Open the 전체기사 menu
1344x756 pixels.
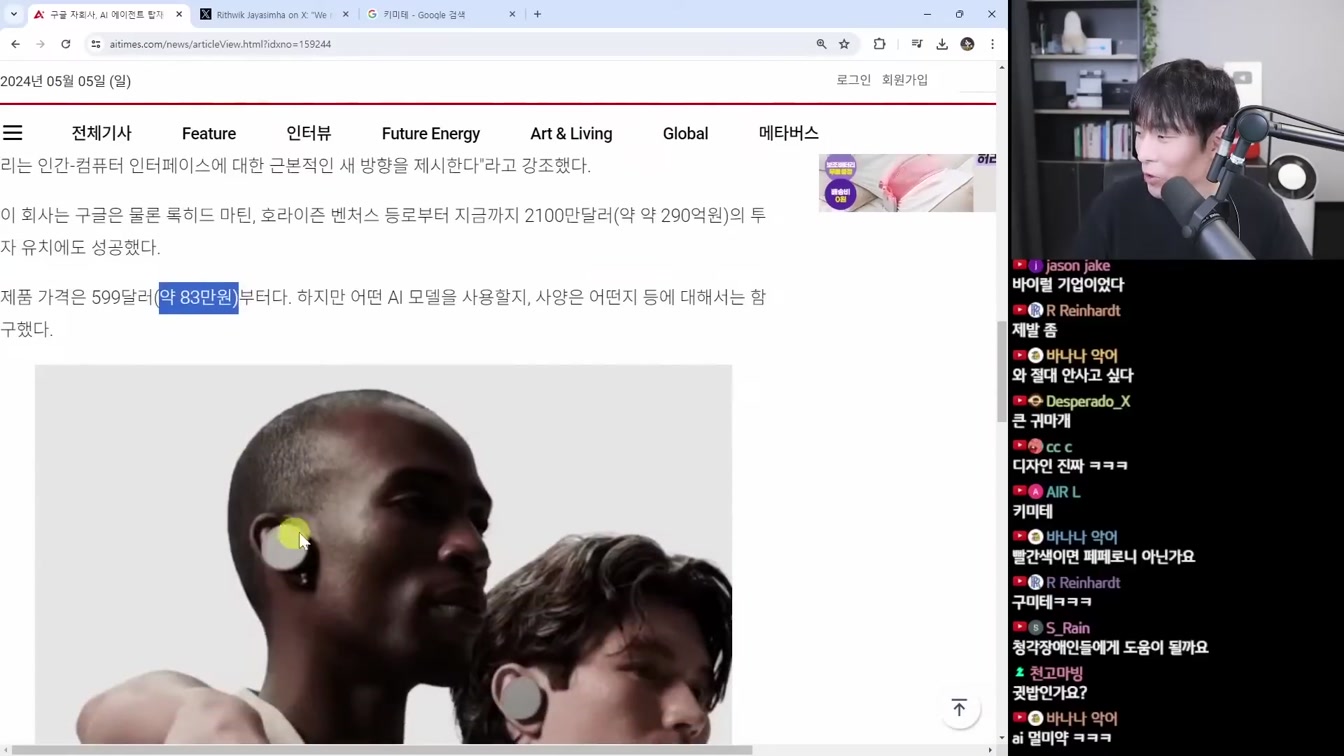pos(101,133)
